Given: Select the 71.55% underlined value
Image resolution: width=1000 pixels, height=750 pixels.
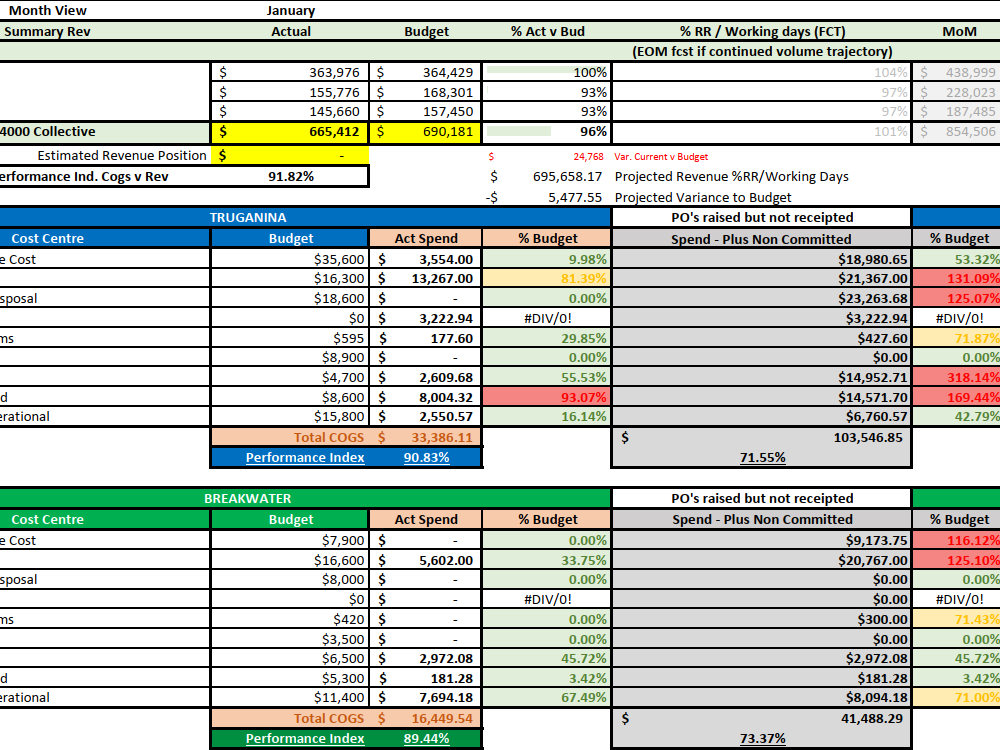Looking at the screenshot, I should [762, 457].
